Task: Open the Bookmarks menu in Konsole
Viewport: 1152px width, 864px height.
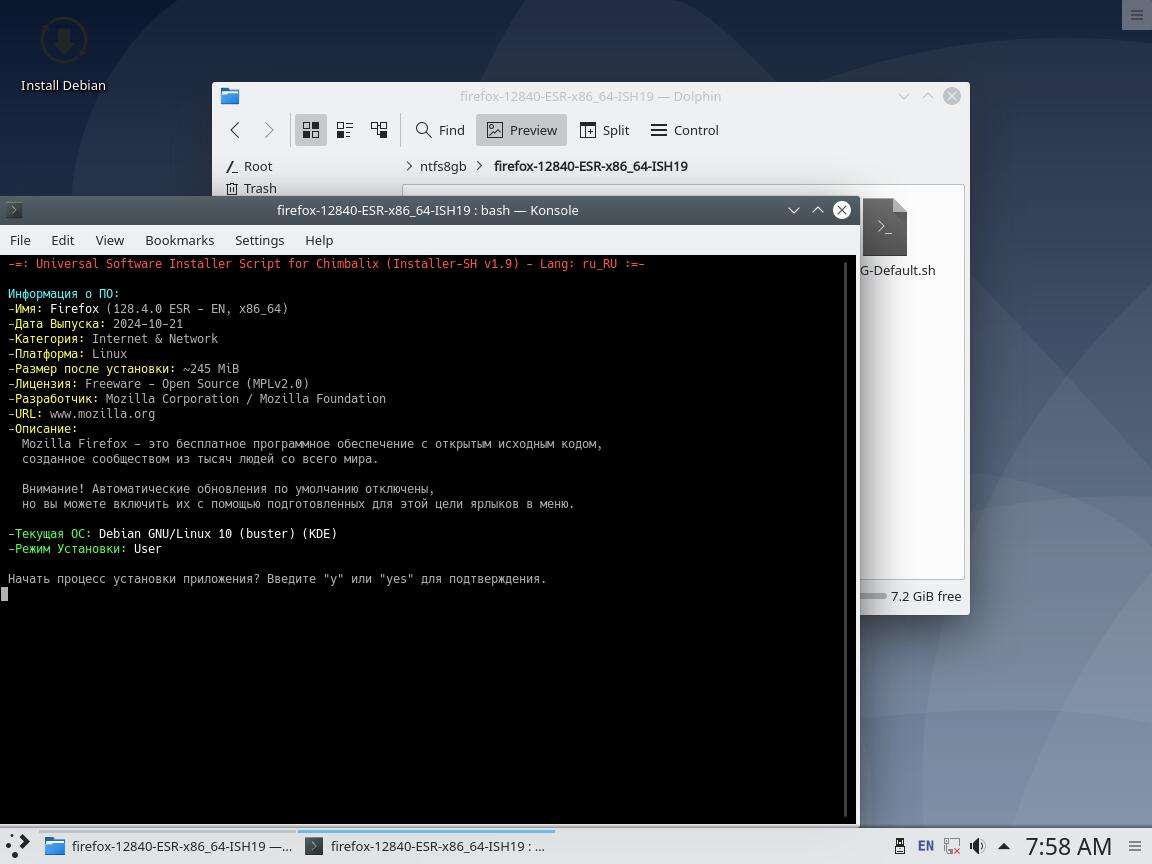Action: click(179, 240)
